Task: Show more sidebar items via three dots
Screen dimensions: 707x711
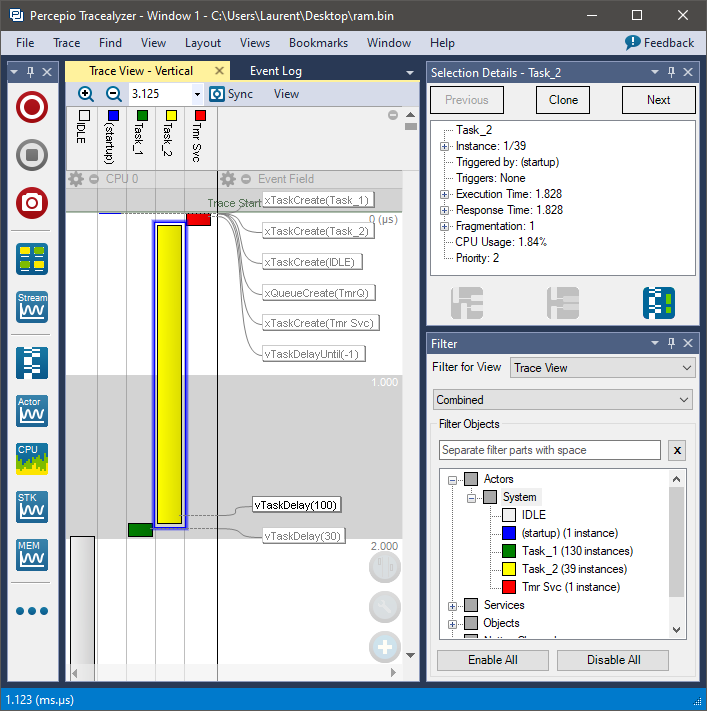Action: pyautogui.click(x=32, y=611)
